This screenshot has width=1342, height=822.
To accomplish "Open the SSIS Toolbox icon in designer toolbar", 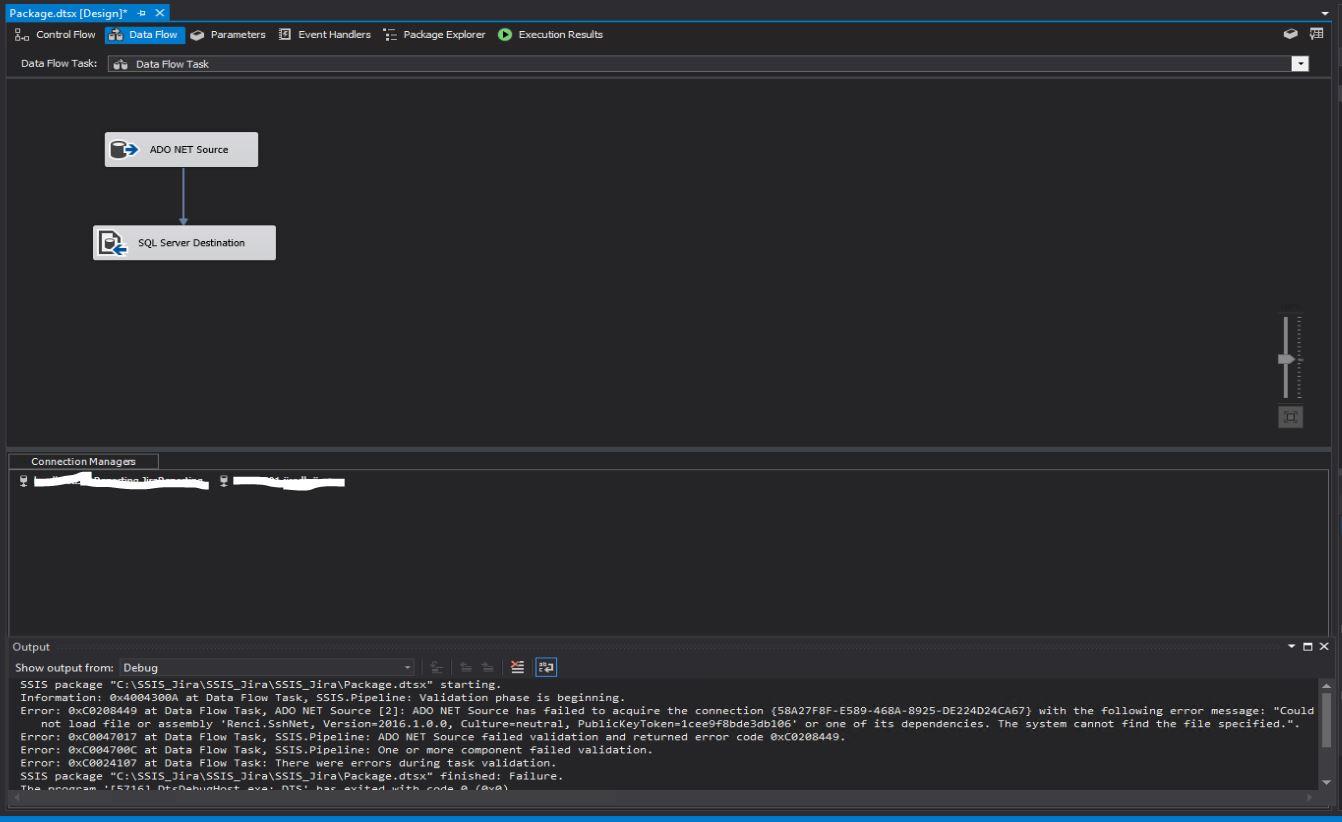I will pos(1316,34).
